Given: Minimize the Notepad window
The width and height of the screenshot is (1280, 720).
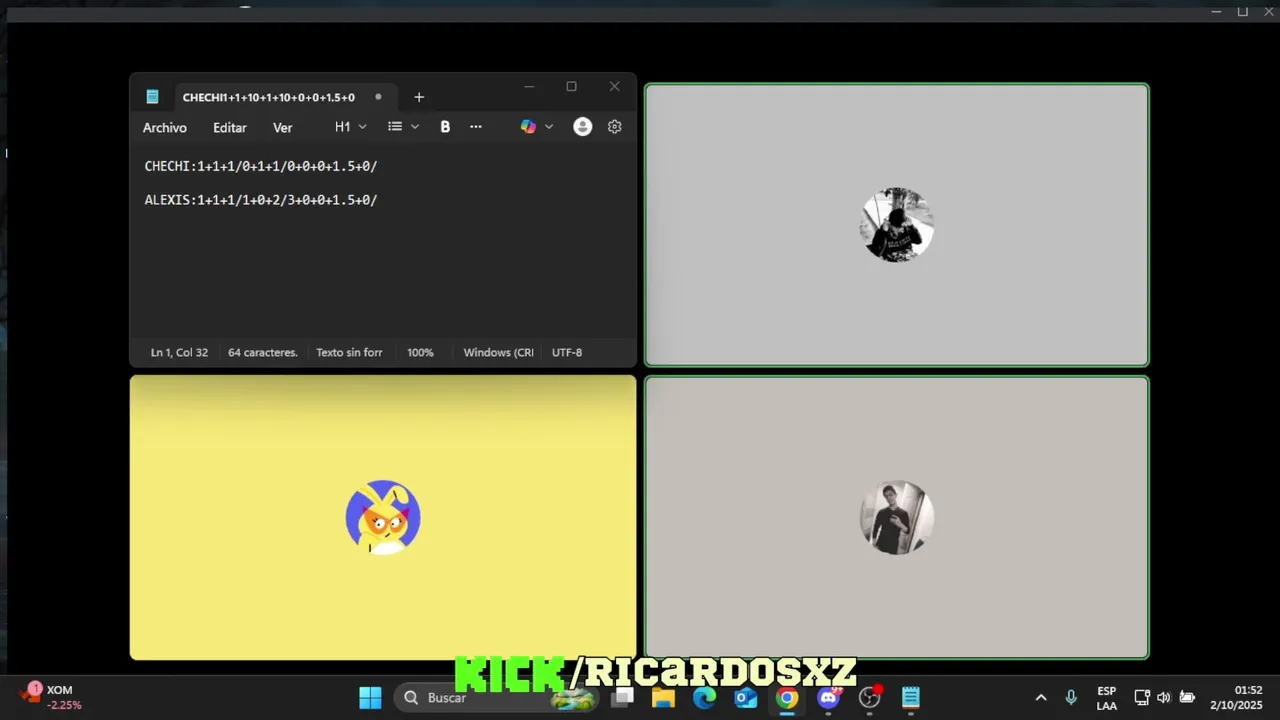Looking at the screenshot, I should (x=529, y=87).
